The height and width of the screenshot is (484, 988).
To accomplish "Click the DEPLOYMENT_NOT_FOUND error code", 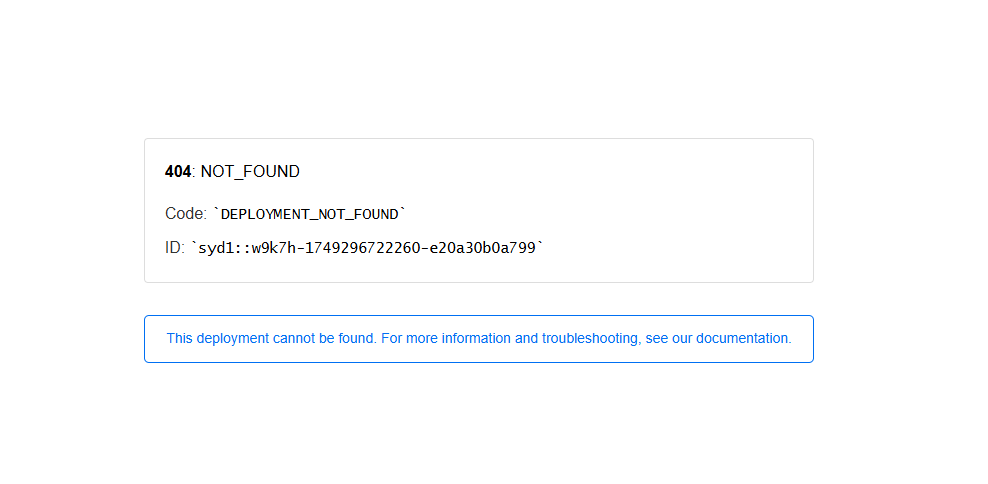I will point(310,214).
